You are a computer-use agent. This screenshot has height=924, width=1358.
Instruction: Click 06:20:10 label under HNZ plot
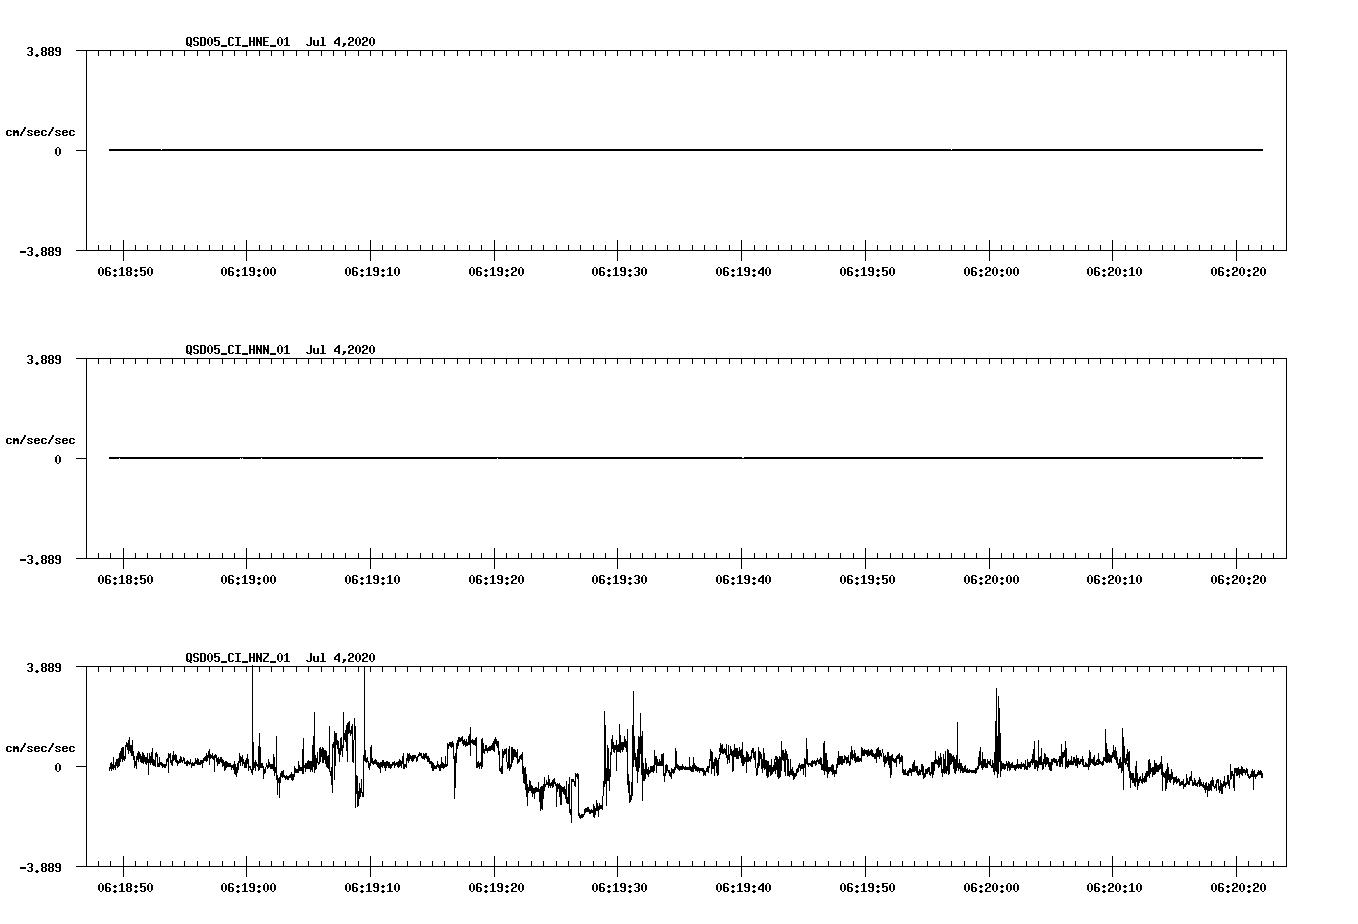[1114, 888]
